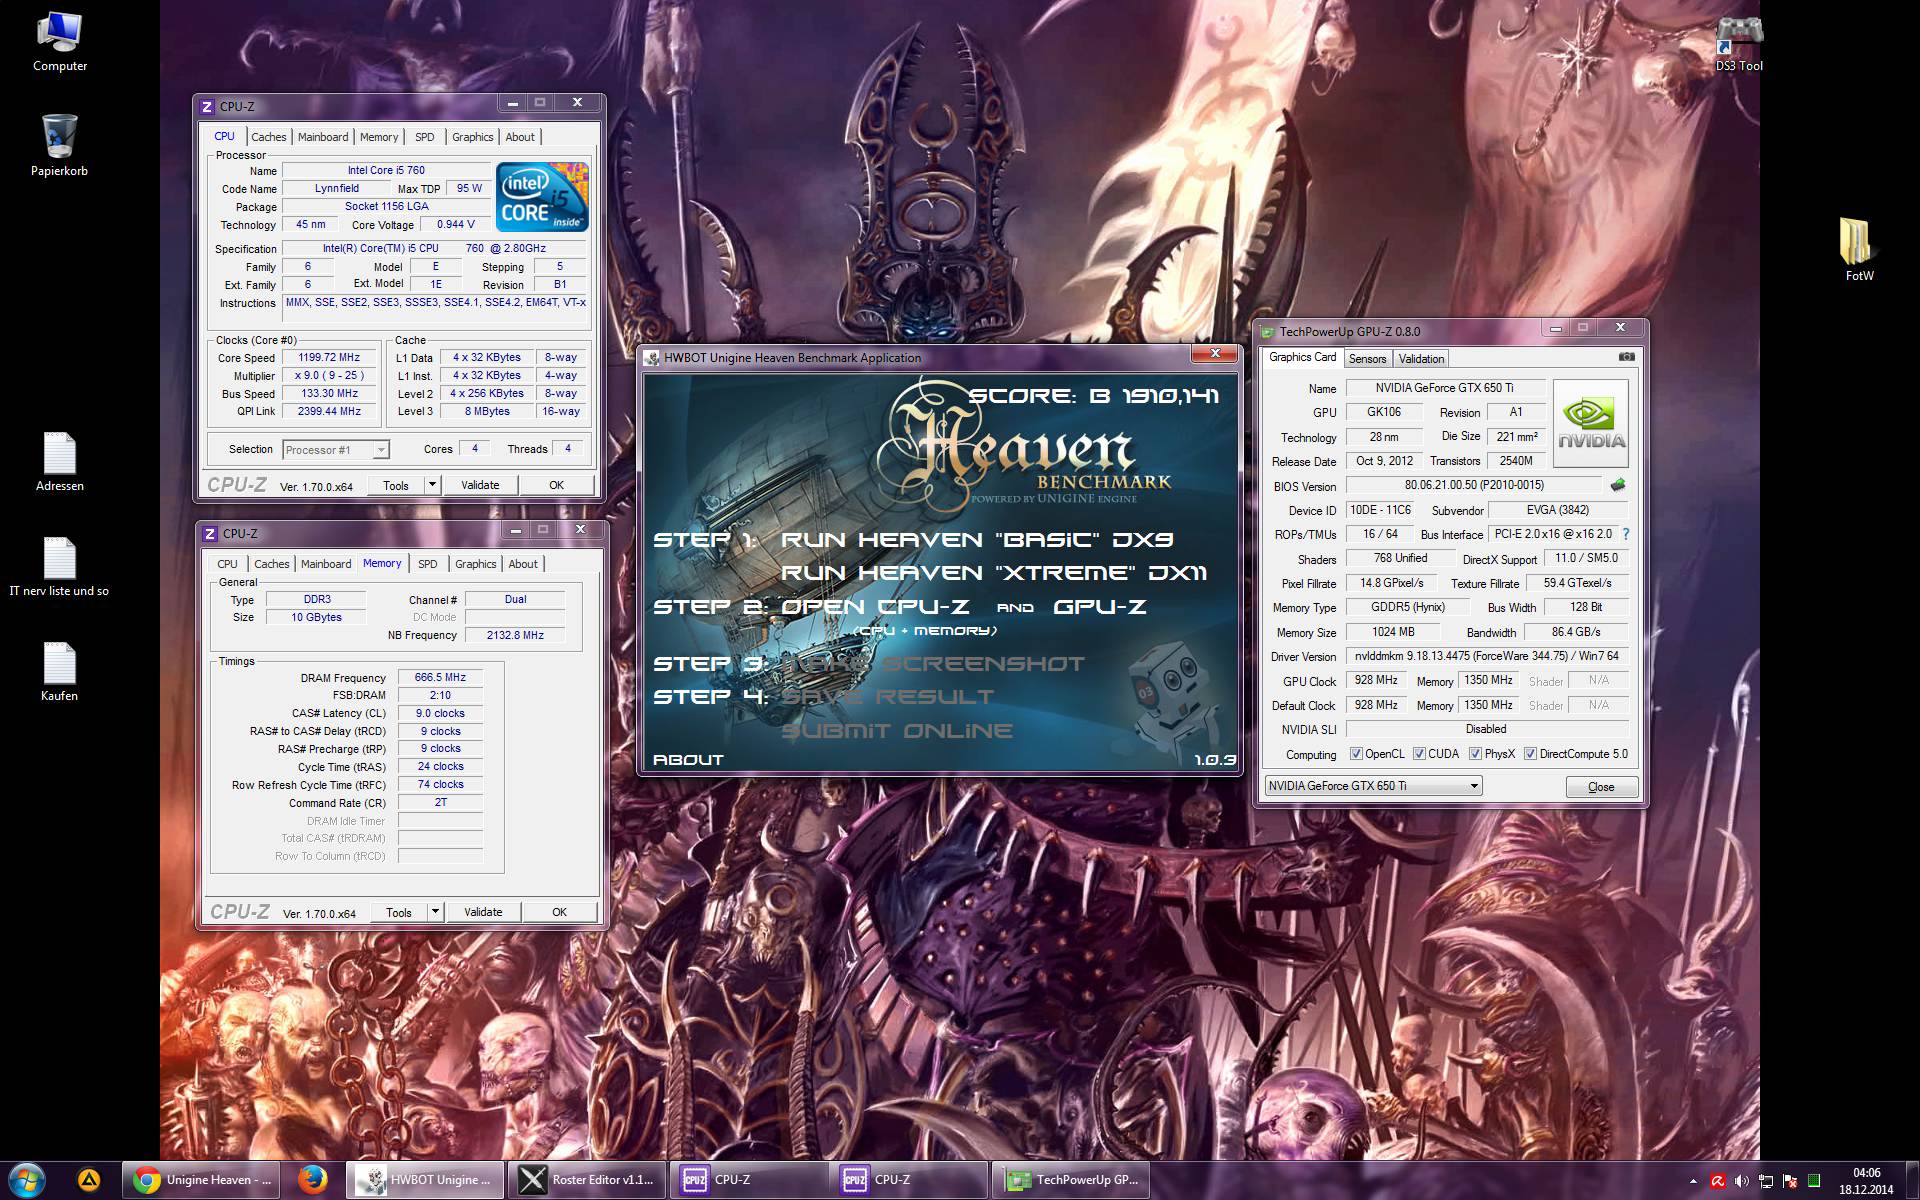Toggle the PhysX checkbox in GPU-Z

tap(1475, 754)
